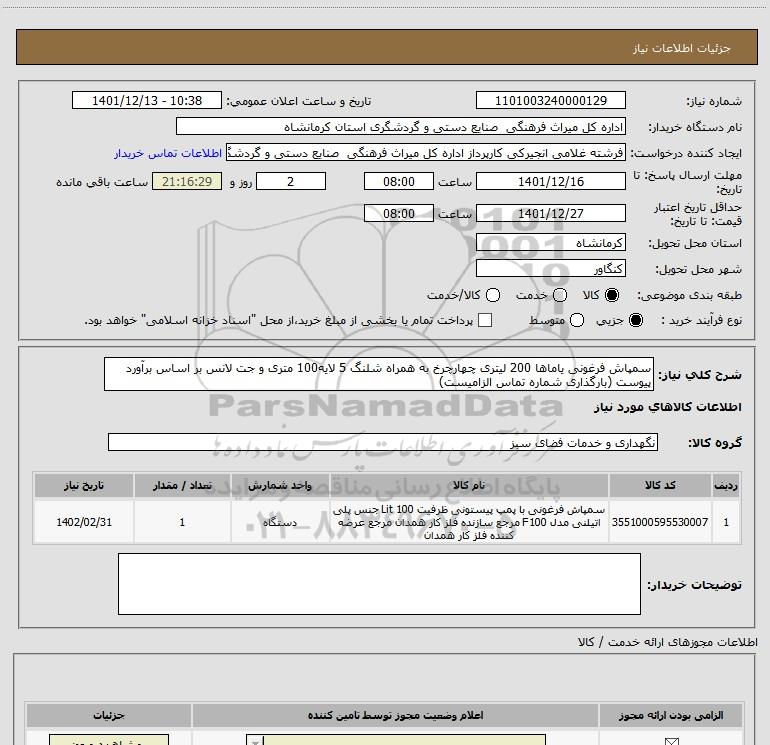Screen dimensions: 770x745
Task: Click the جزئیات اطلاعات نیاز page title
Action: [x=682, y=48]
